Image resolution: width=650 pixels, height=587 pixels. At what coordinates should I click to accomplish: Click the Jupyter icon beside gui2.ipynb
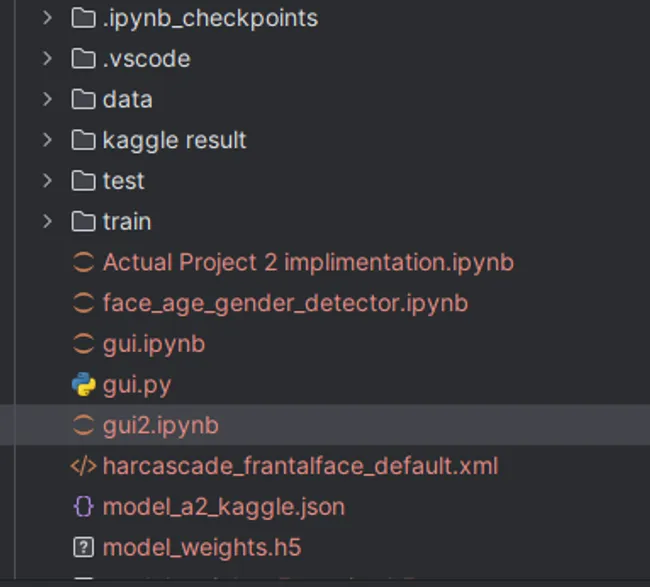click(x=83, y=425)
